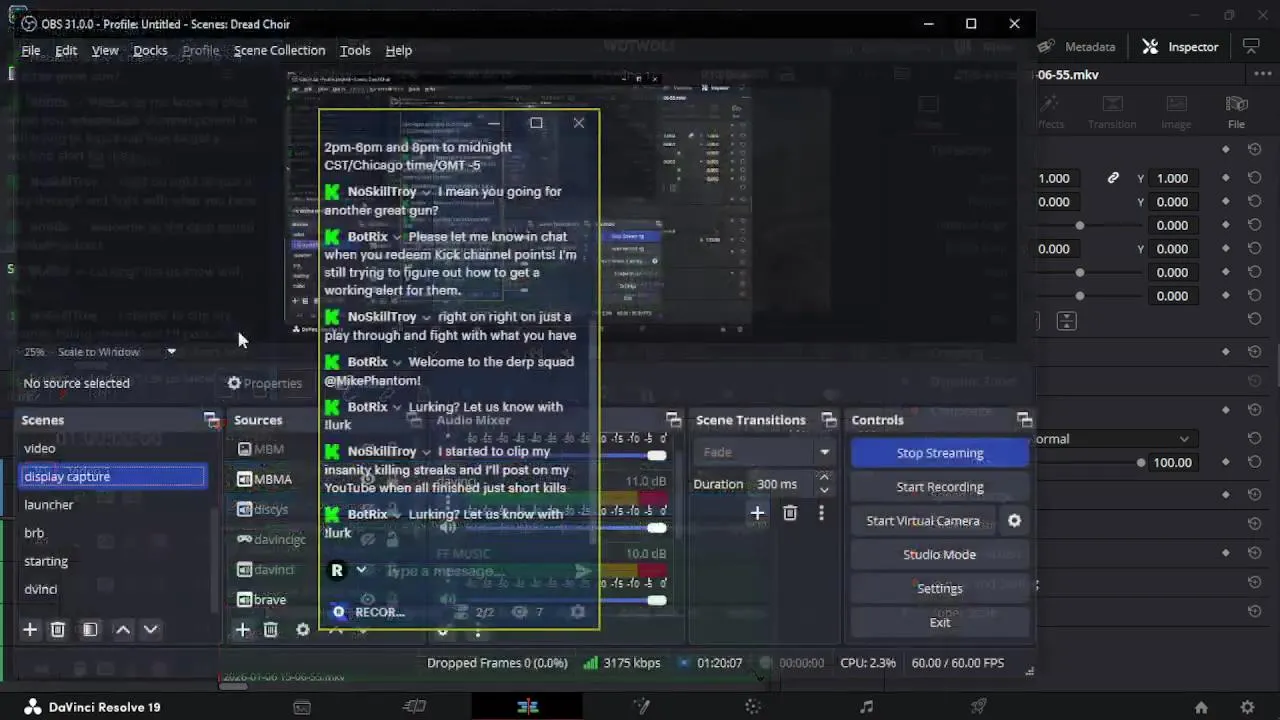Open DaVinci Resolve Fairlight music note page
Image resolution: width=1280 pixels, height=720 pixels.
pyautogui.click(x=866, y=706)
